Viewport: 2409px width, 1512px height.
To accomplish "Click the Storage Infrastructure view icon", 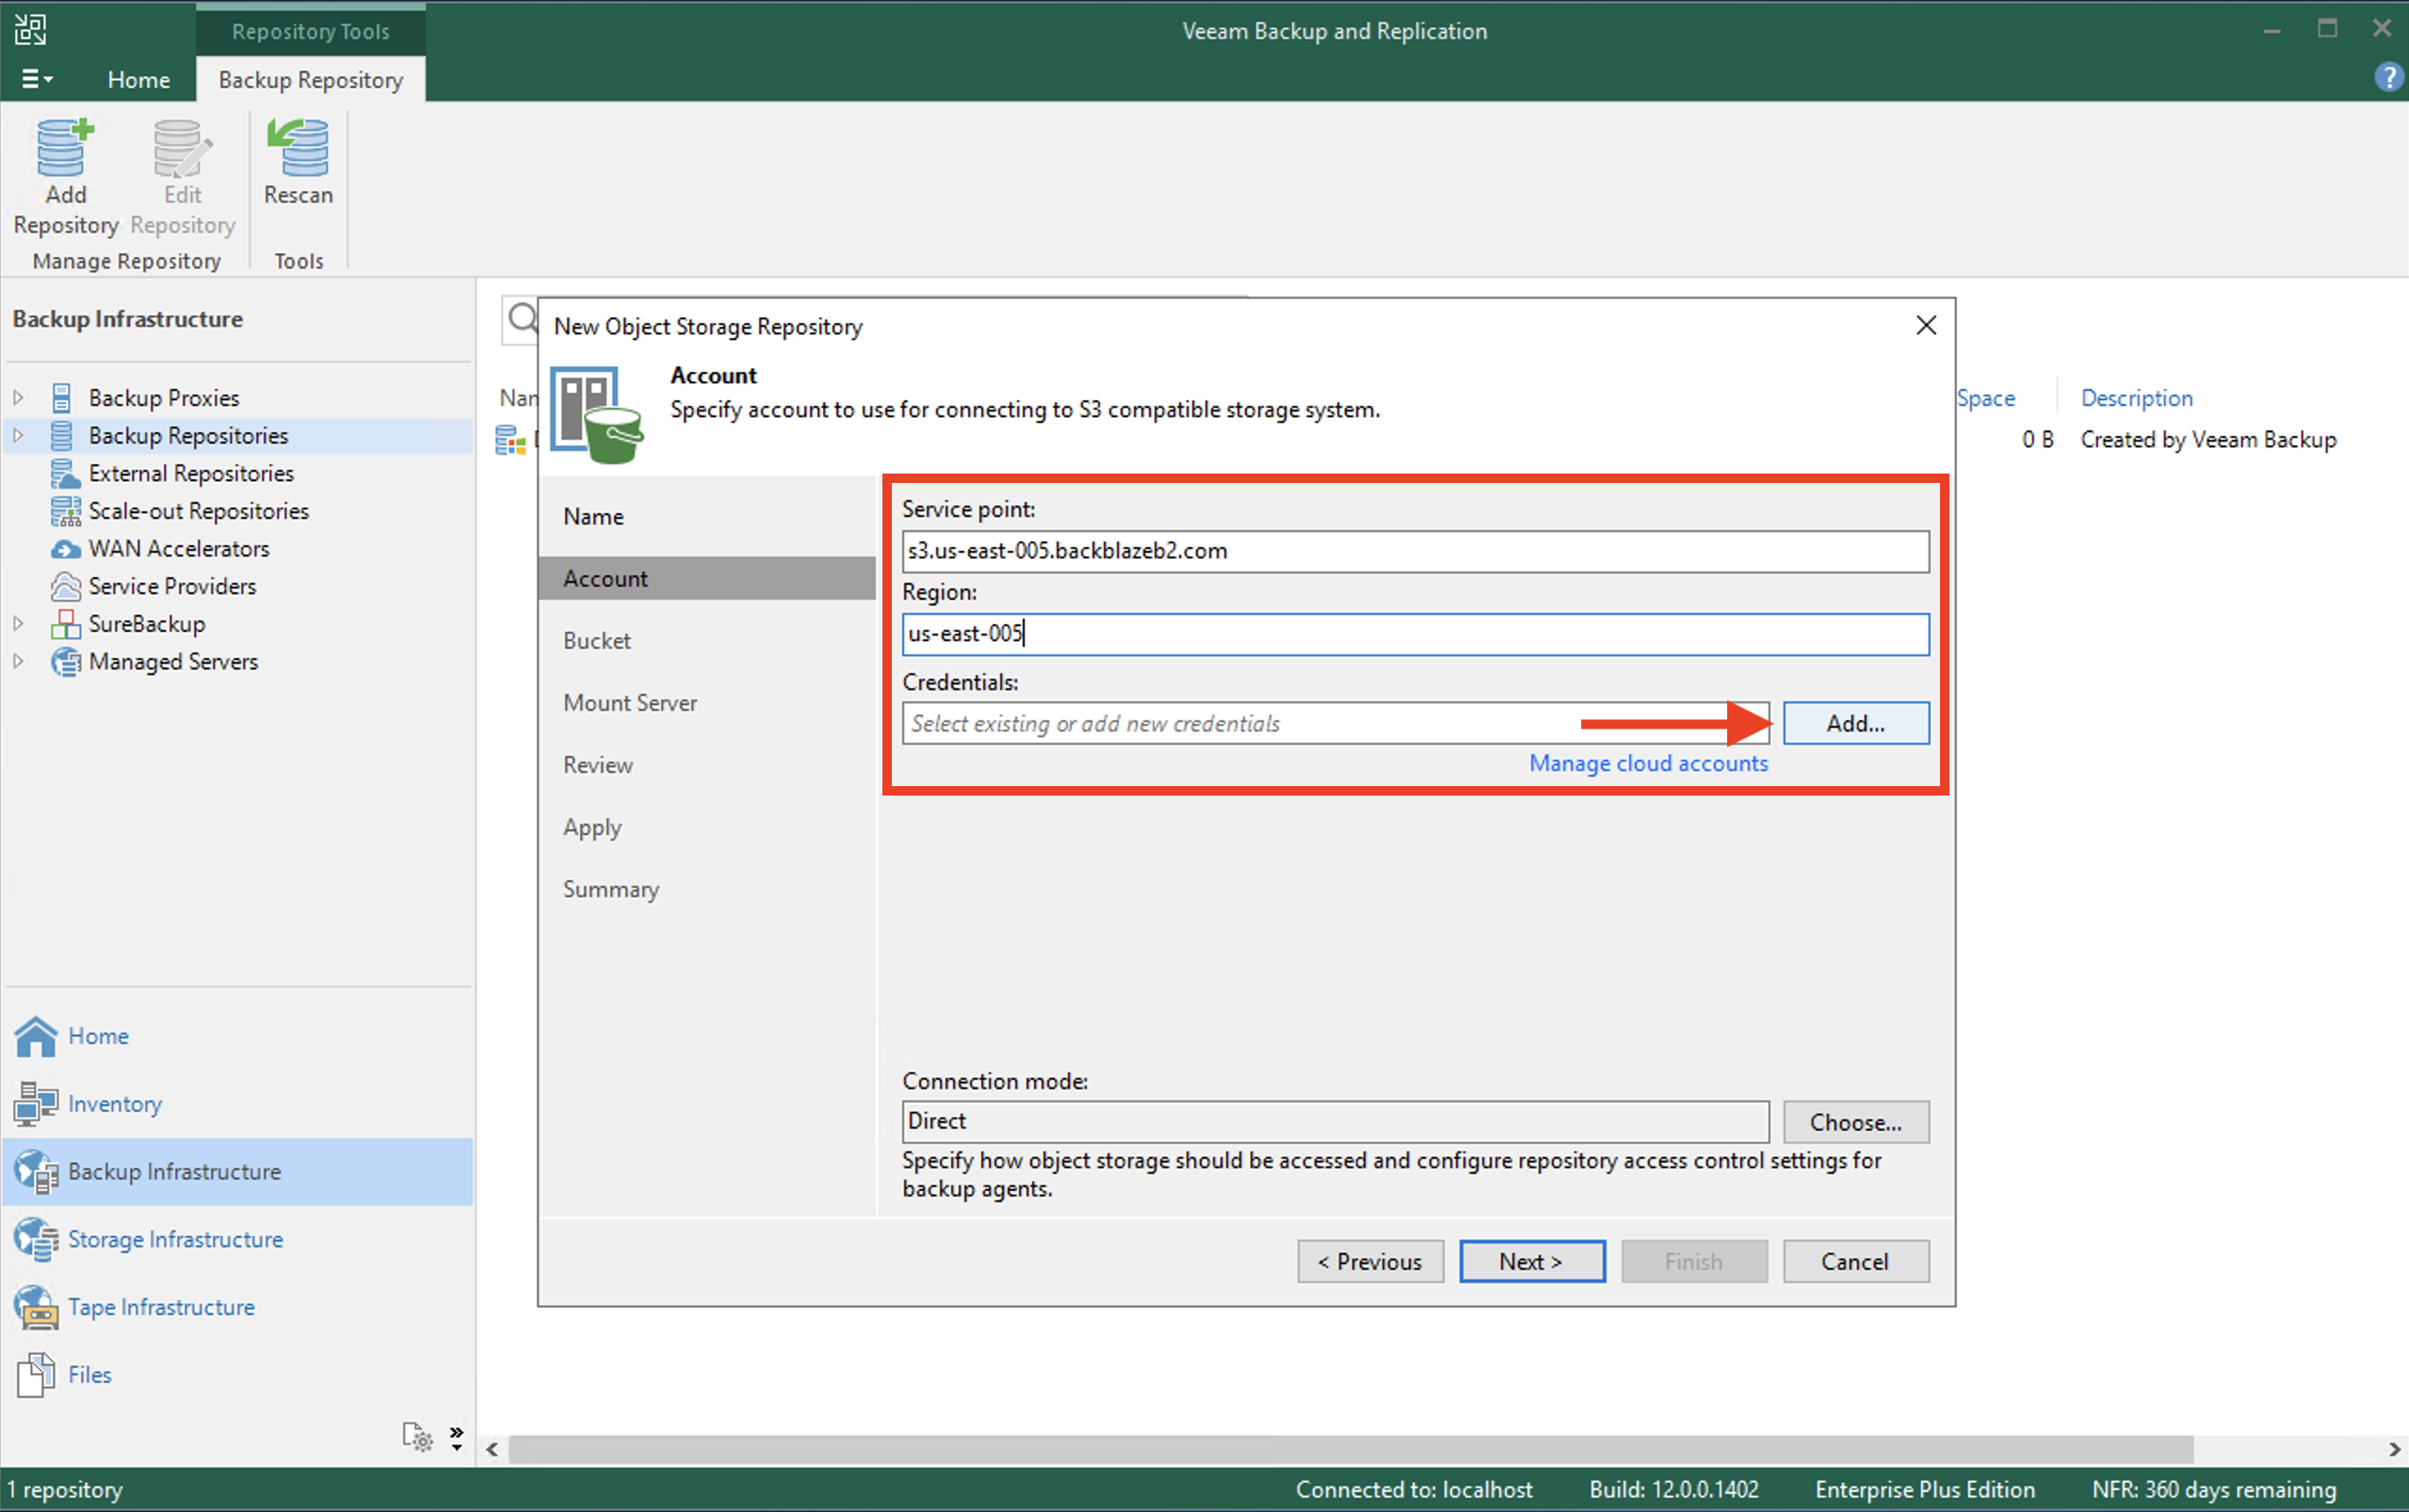I will (x=36, y=1239).
